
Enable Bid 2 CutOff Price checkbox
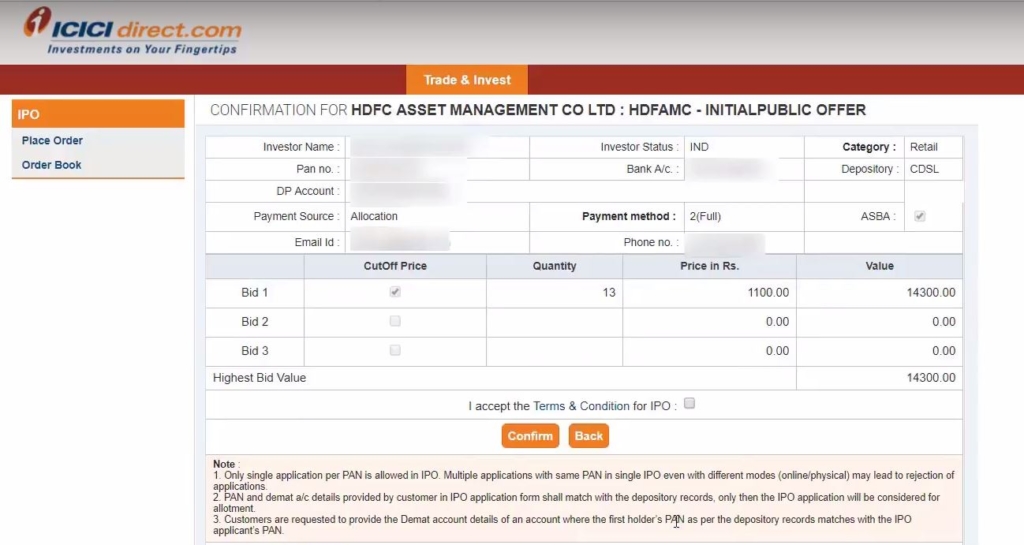pyautogui.click(x=395, y=321)
